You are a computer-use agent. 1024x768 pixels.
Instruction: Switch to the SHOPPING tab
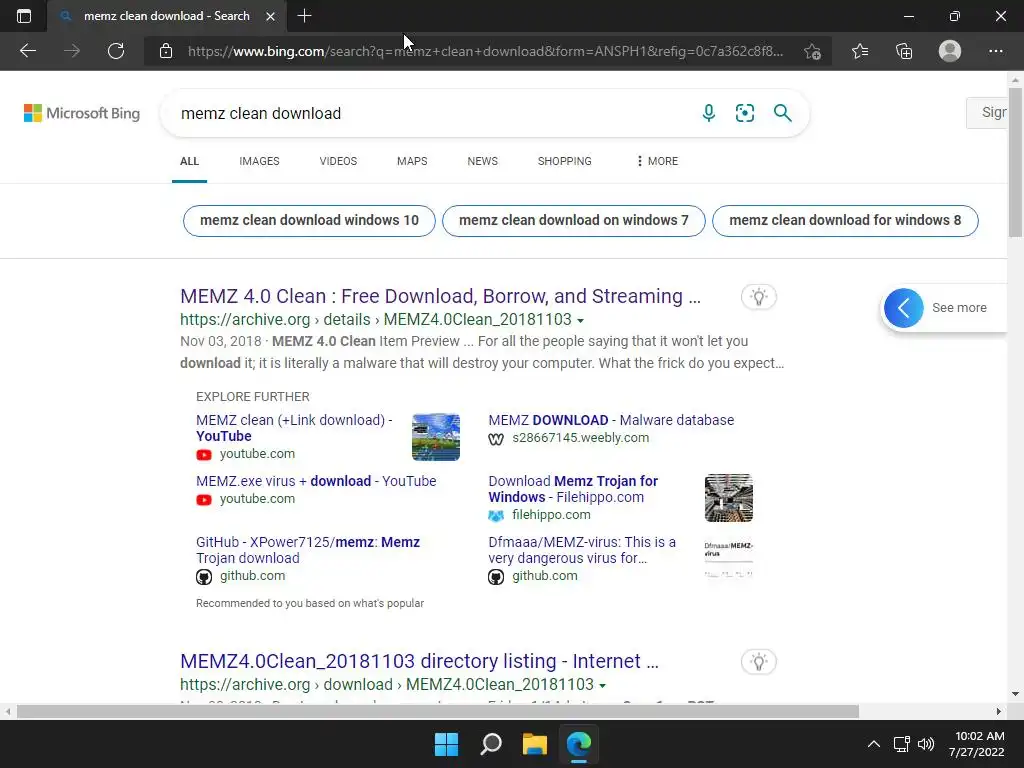click(564, 161)
